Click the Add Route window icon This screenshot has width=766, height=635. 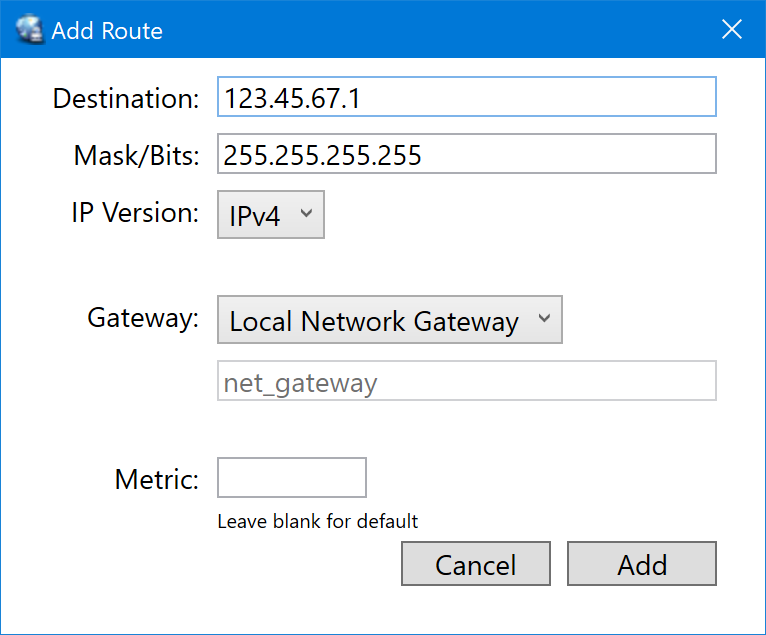[x=30, y=30]
